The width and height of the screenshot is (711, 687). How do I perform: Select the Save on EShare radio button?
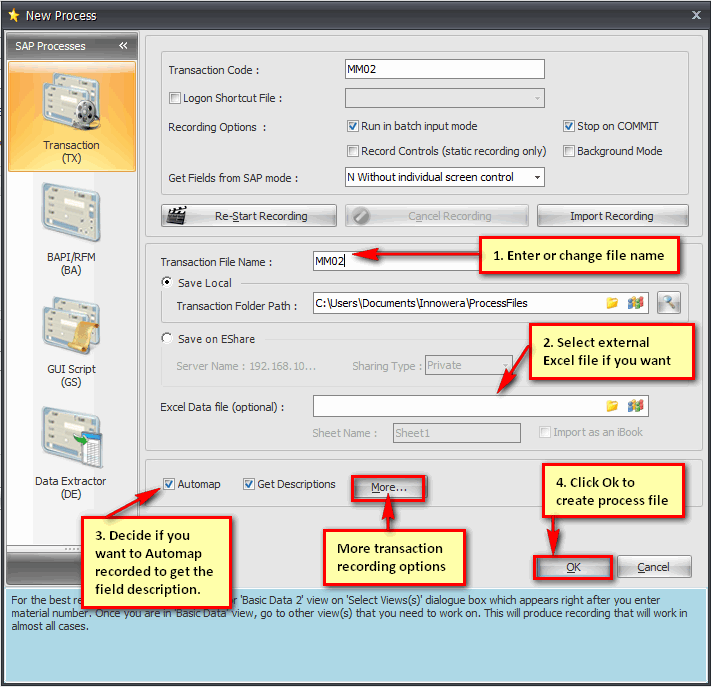167,339
